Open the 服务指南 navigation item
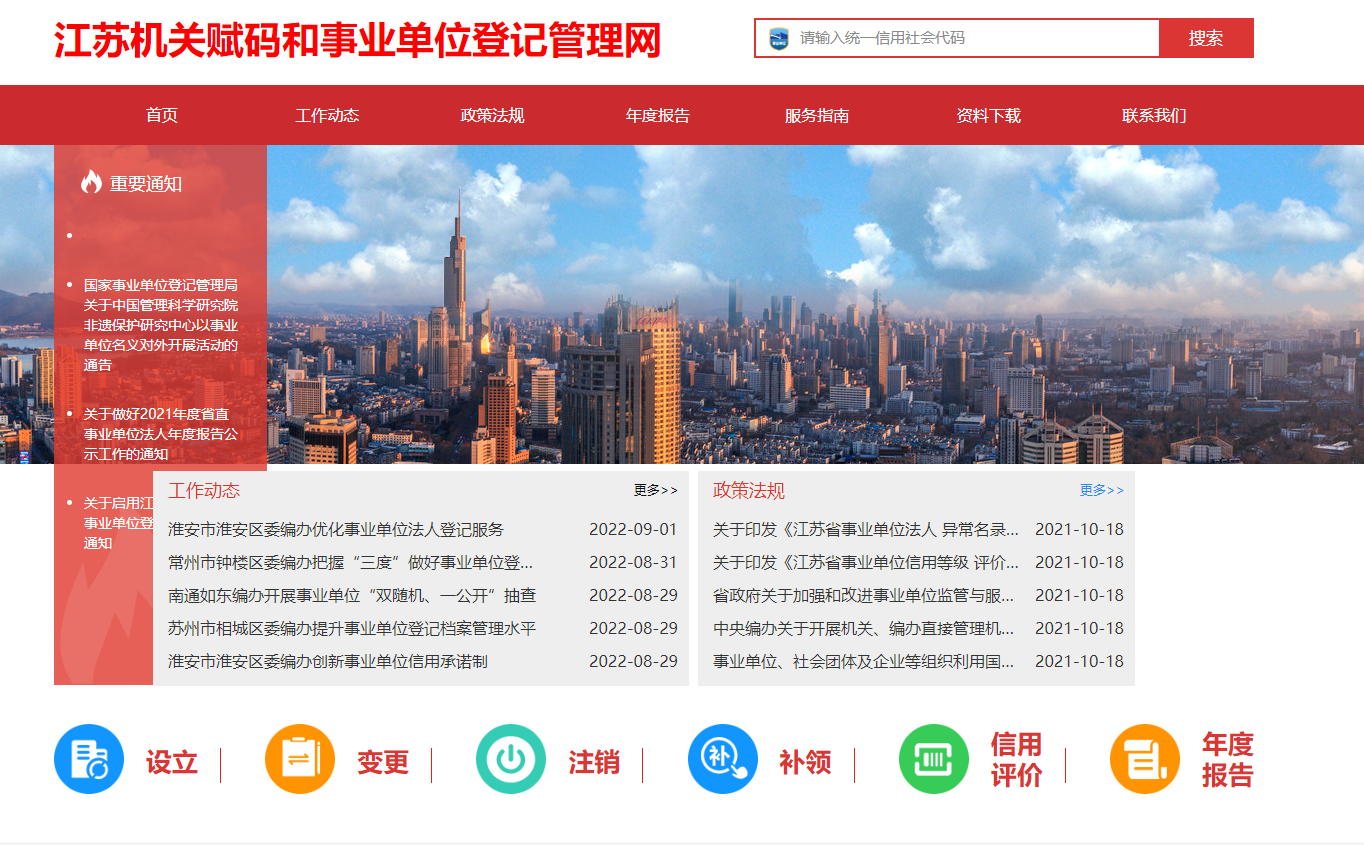Image resolution: width=1364 pixels, height=845 pixels. pyautogui.click(x=817, y=115)
